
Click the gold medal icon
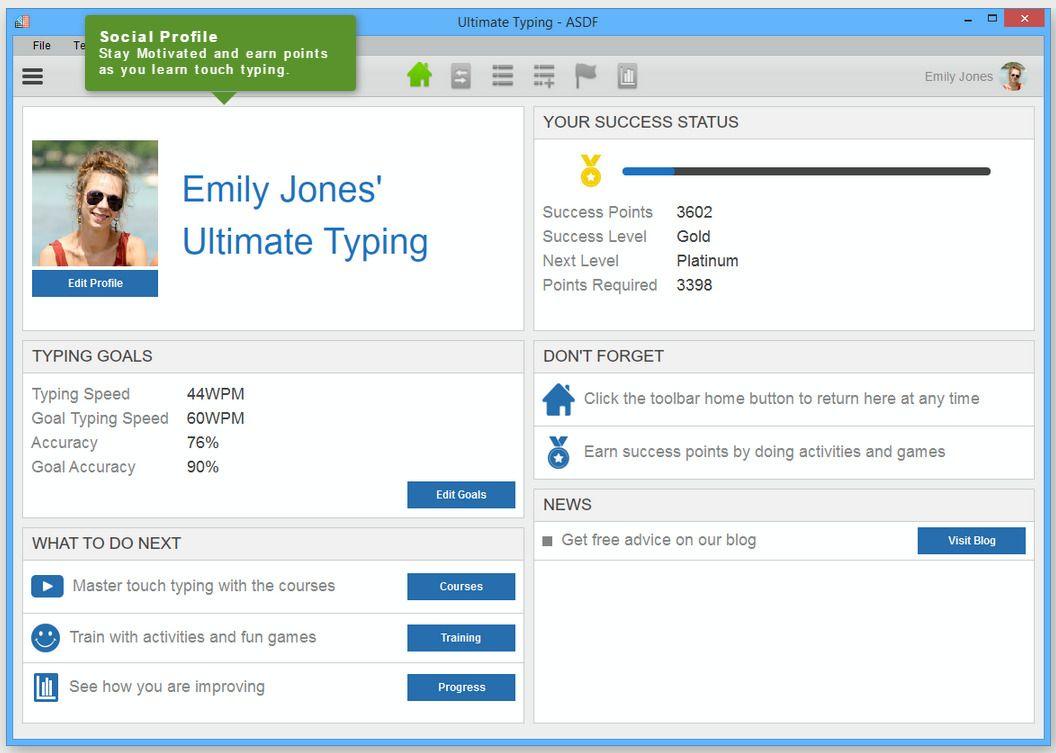[591, 170]
